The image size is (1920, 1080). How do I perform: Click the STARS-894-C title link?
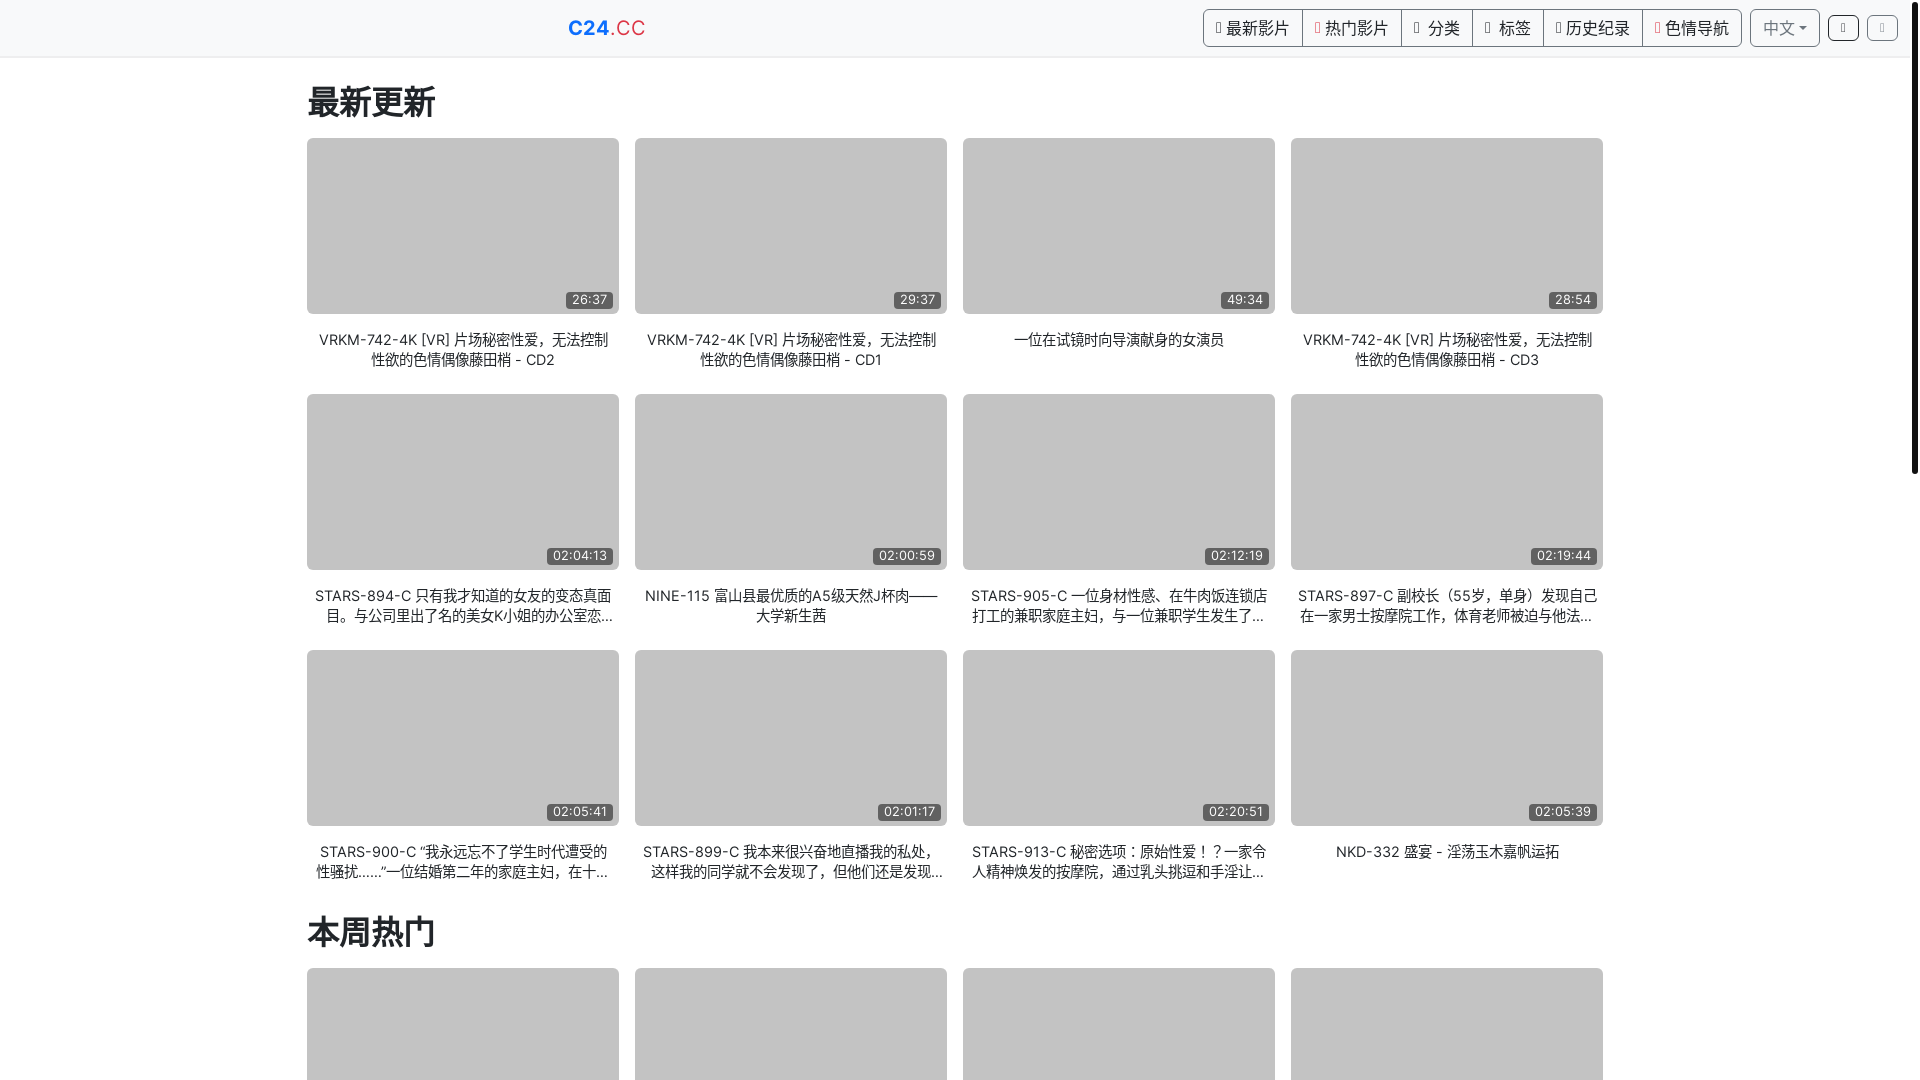pos(463,606)
